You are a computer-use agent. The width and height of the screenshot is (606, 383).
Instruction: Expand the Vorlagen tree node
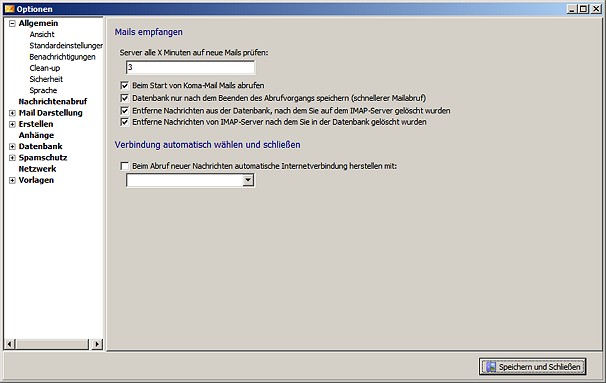click(x=12, y=180)
